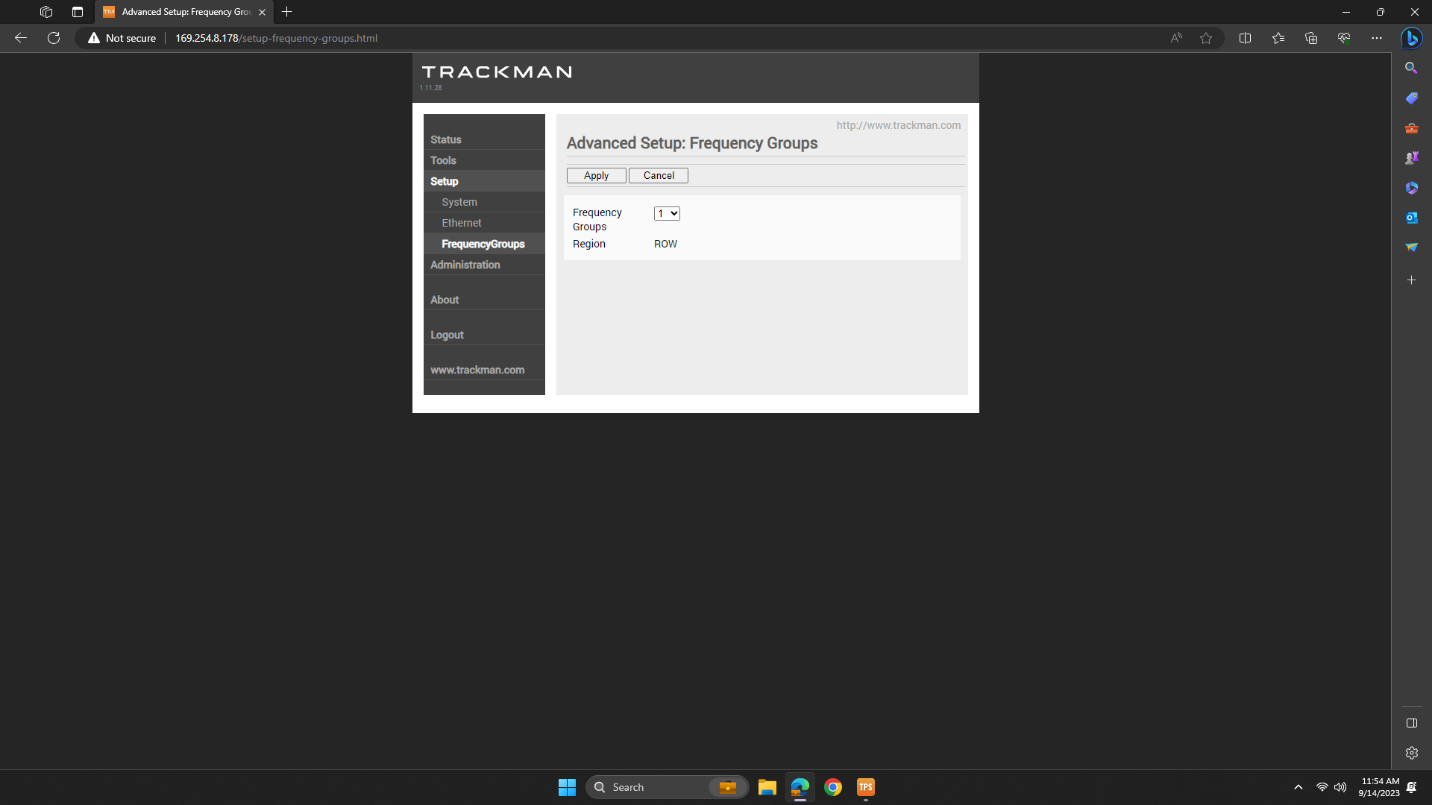Expand hidden icons in the system tray

coord(1298,787)
